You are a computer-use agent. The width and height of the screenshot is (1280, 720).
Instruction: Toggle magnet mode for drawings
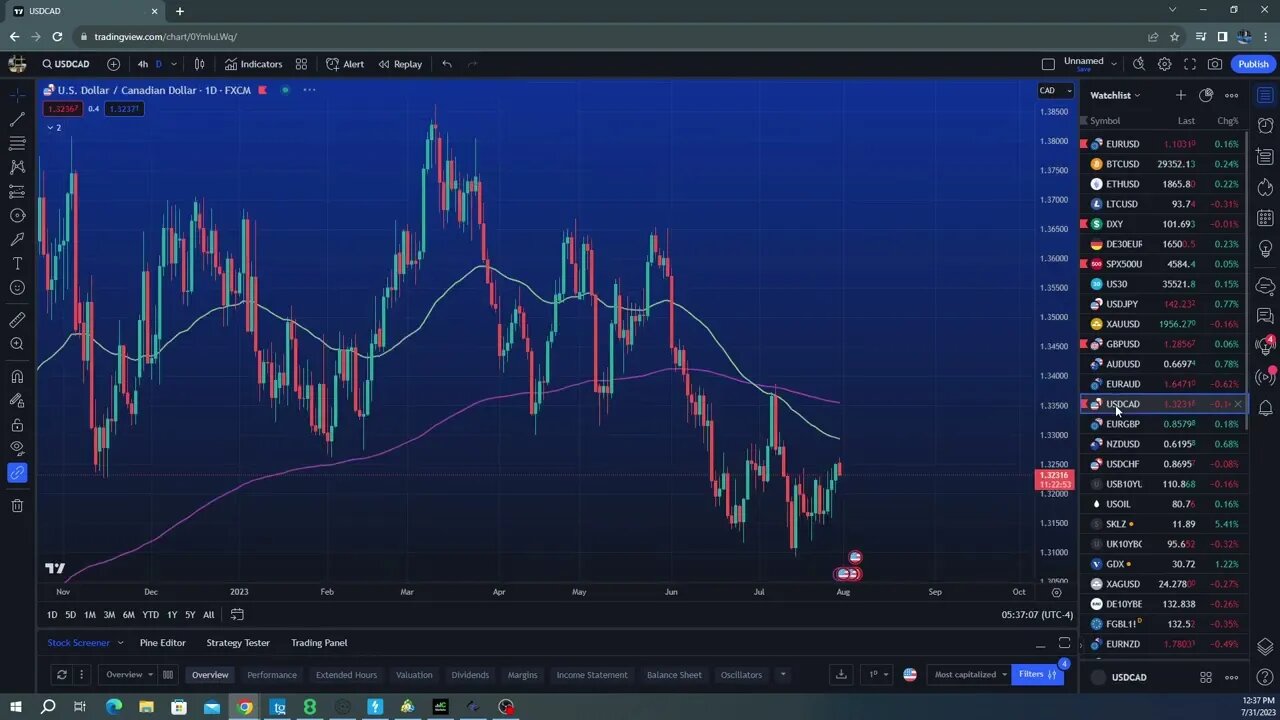point(17,376)
